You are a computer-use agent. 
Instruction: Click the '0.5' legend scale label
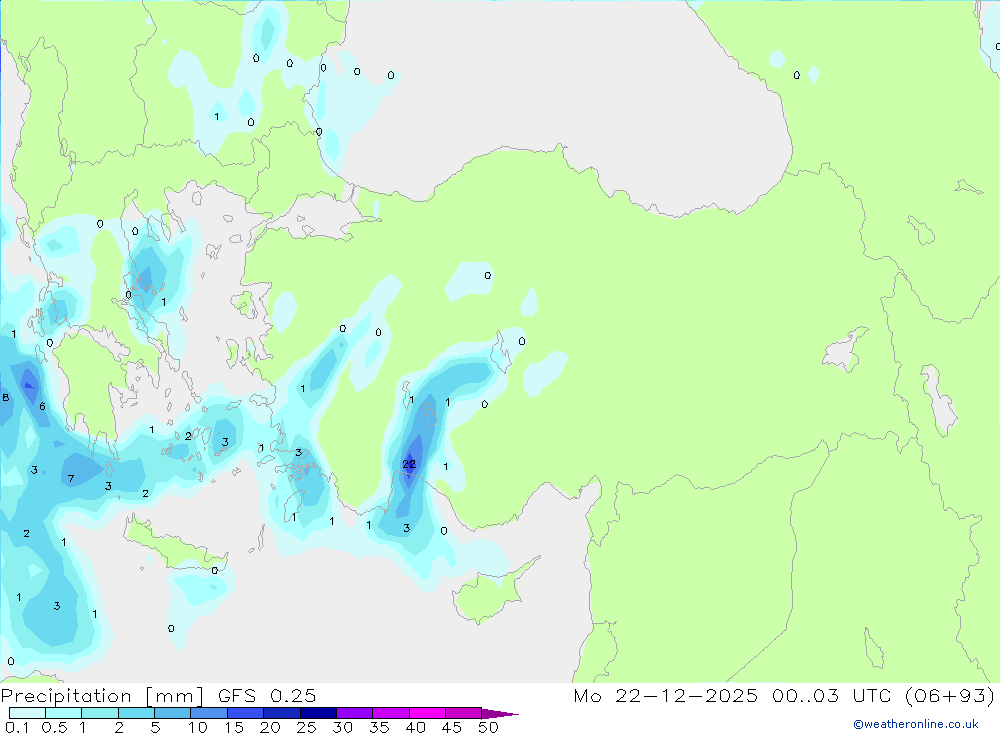point(54,727)
